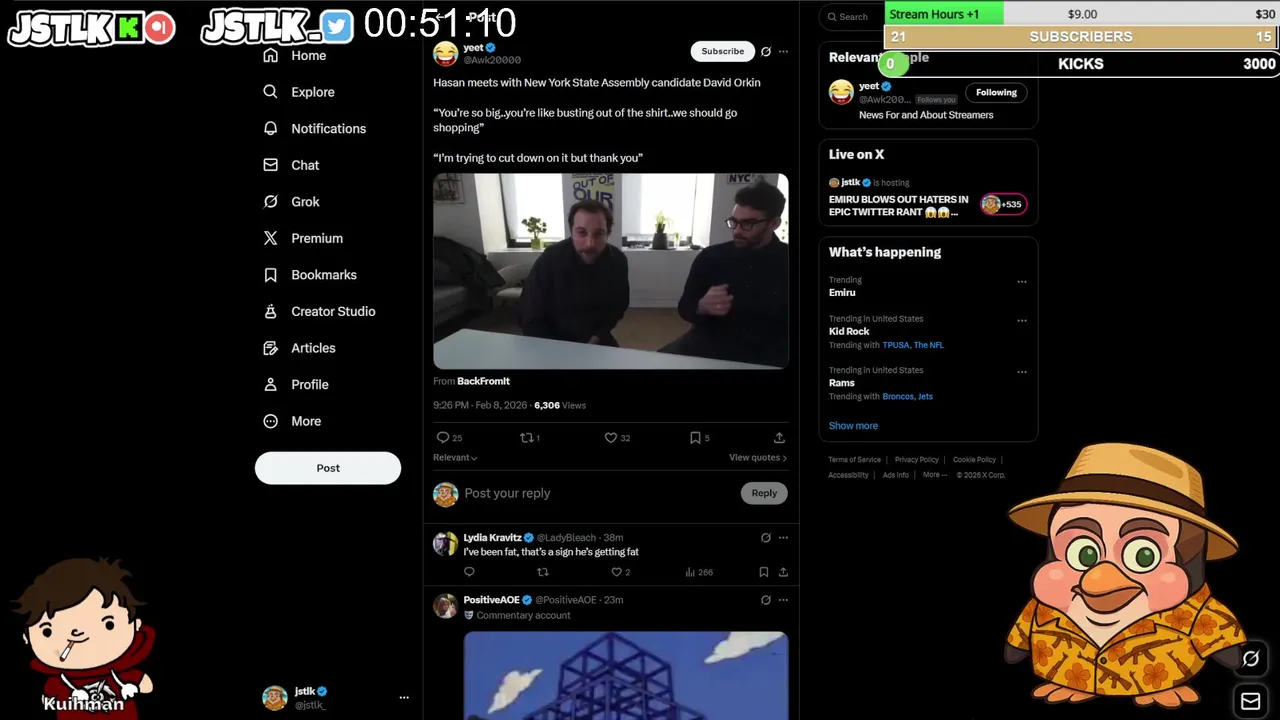Click the Home house icon
The image size is (1280, 720).
tap(270, 55)
